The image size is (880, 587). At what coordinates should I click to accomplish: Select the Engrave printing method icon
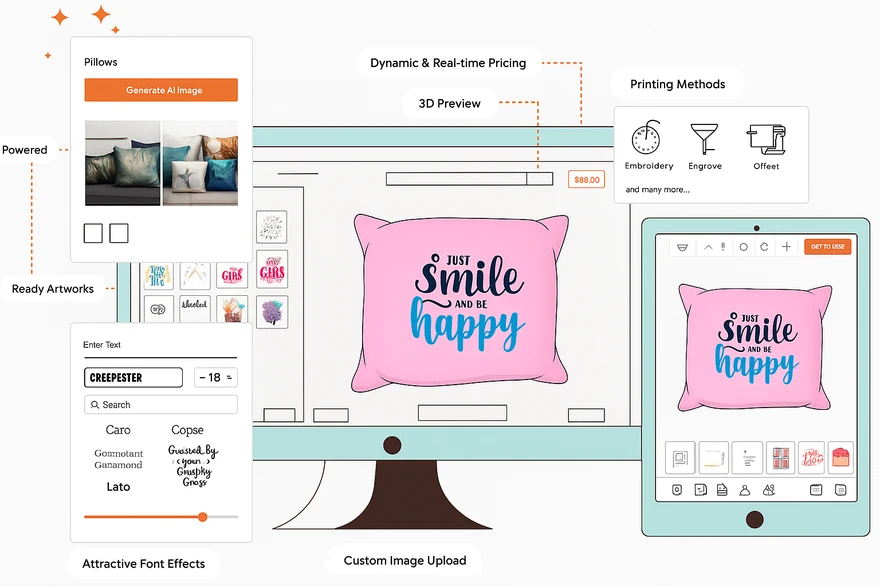click(x=705, y=139)
